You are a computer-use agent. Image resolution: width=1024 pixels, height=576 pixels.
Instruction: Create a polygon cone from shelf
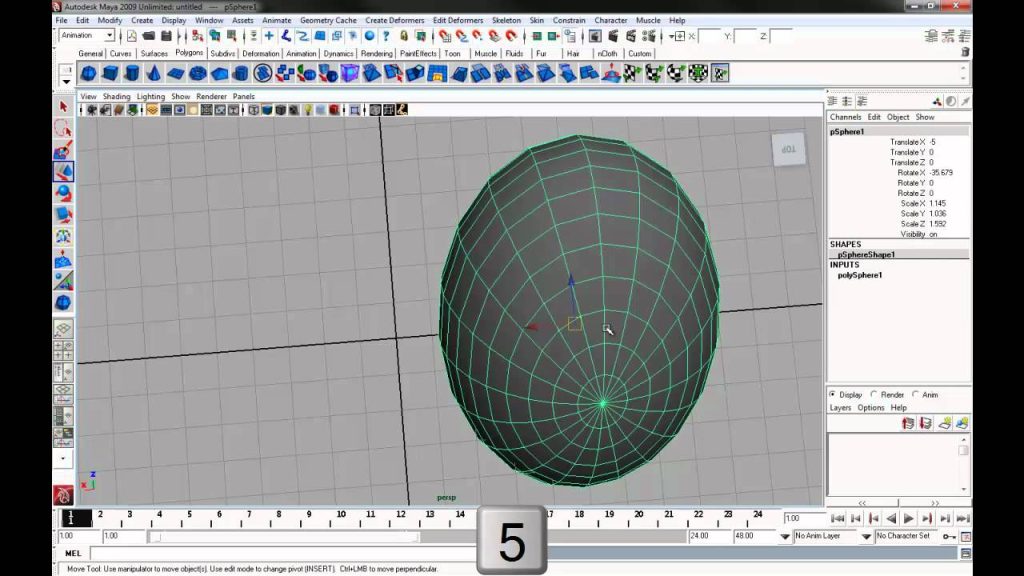(x=153, y=73)
